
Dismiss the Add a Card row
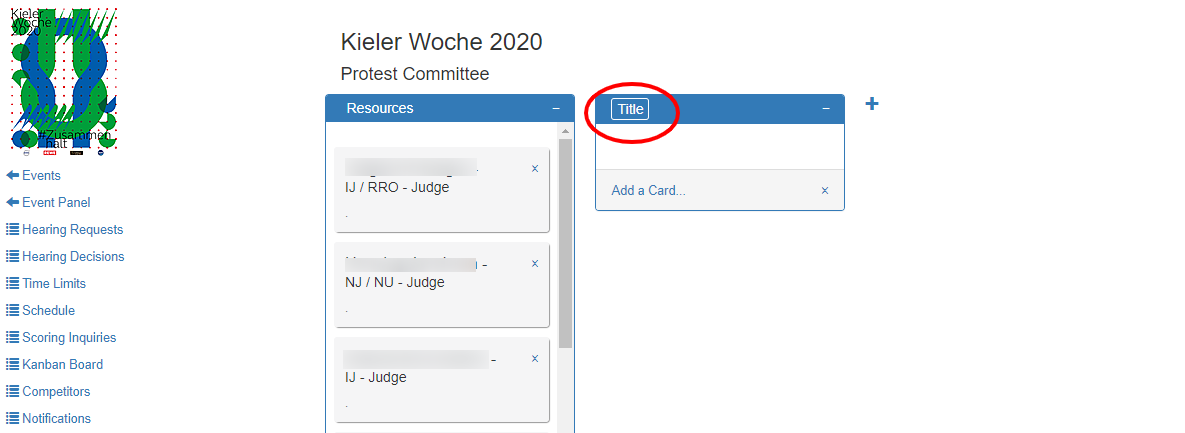pyautogui.click(x=825, y=190)
